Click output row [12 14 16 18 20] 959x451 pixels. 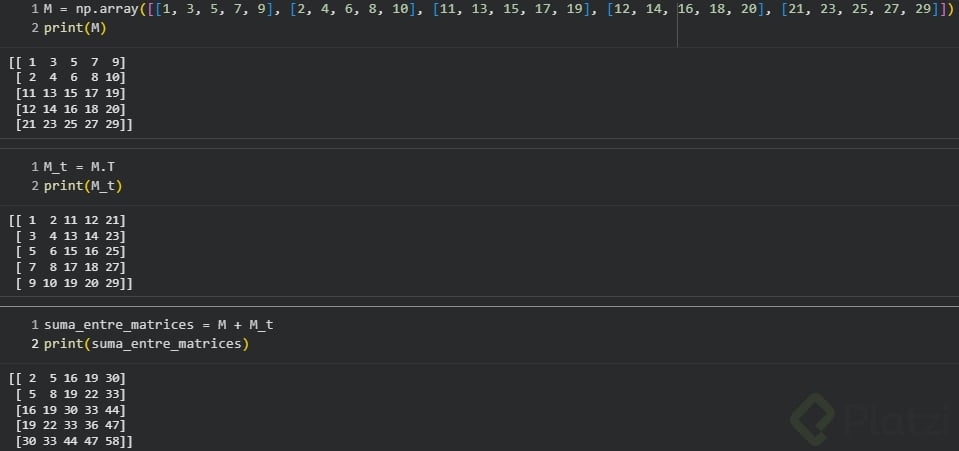pyautogui.click(x=72, y=108)
